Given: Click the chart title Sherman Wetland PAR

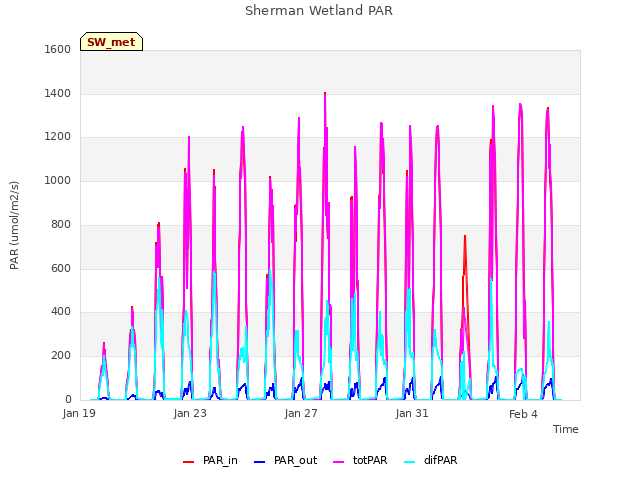Looking at the screenshot, I should click(319, 11).
